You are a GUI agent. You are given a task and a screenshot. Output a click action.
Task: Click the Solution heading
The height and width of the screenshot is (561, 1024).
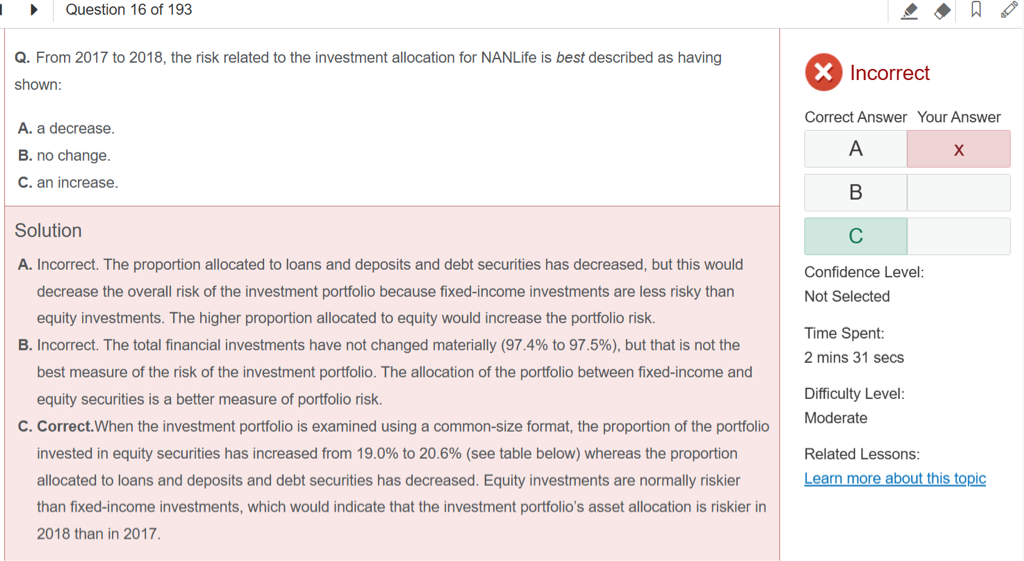point(48,231)
